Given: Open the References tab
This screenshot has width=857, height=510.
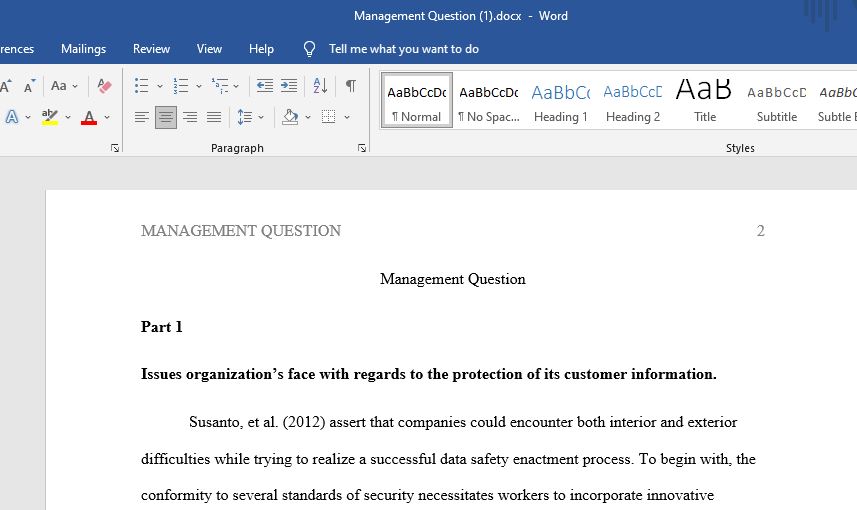Looking at the screenshot, I should pyautogui.click(x=17, y=49).
